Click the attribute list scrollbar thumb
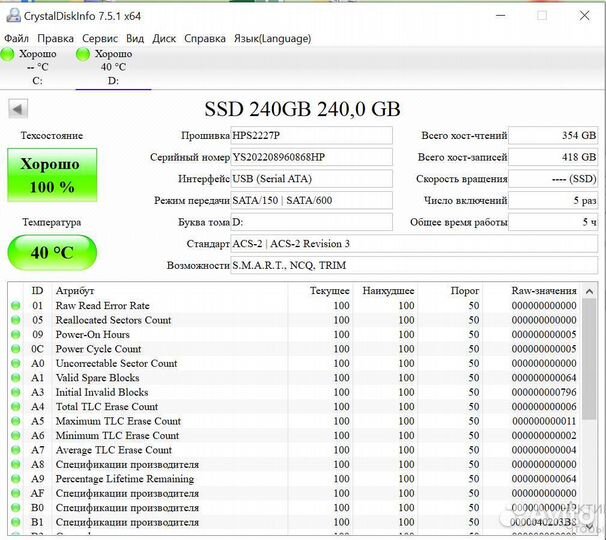The height and width of the screenshot is (540, 606). click(x=589, y=359)
